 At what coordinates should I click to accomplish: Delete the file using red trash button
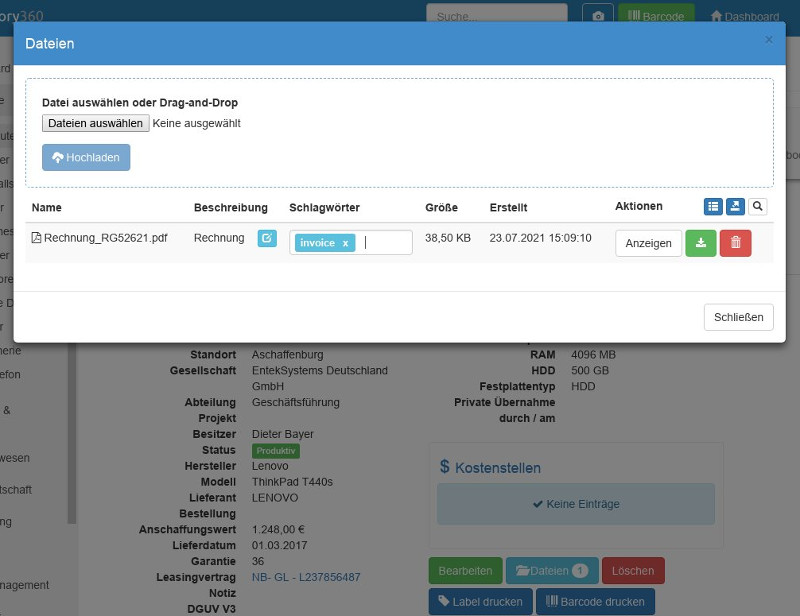(x=735, y=243)
